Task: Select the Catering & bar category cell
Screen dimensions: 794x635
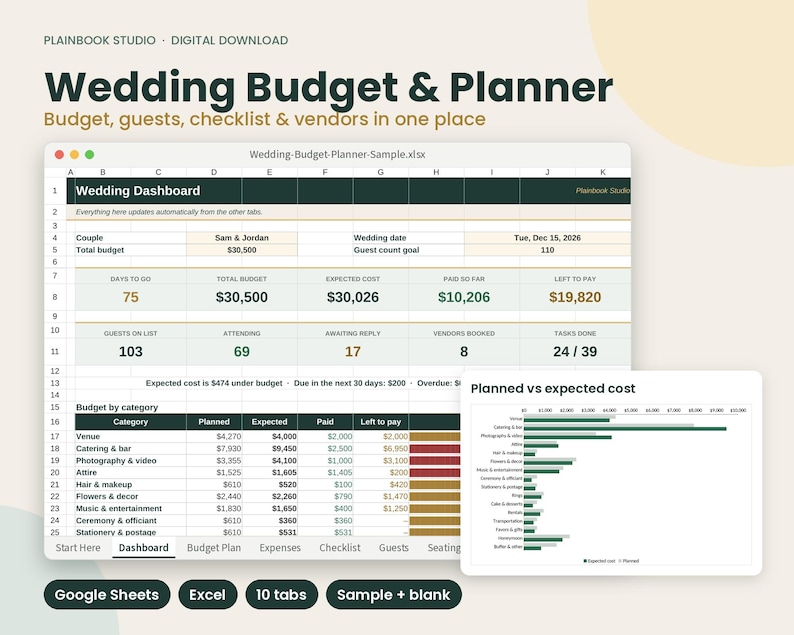Action: (131, 448)
